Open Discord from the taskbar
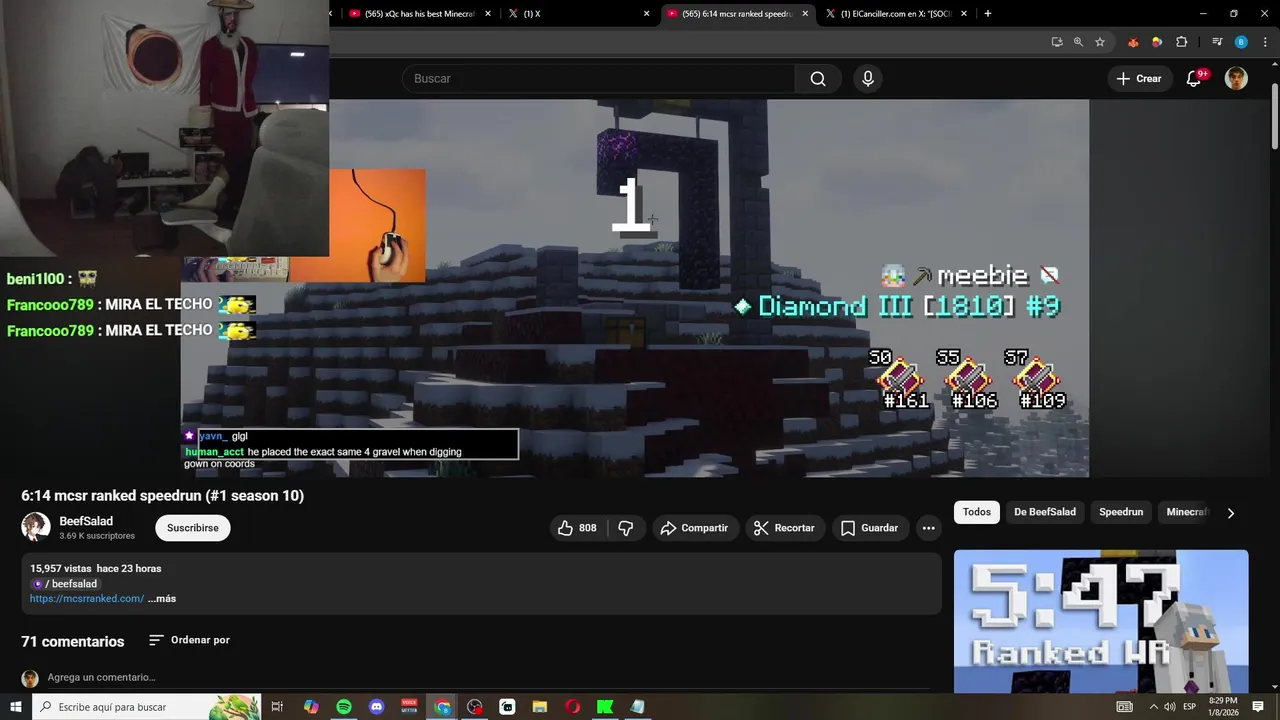Image resolution: width=1280 pixels, height=720 pixels. coord(377,707)
